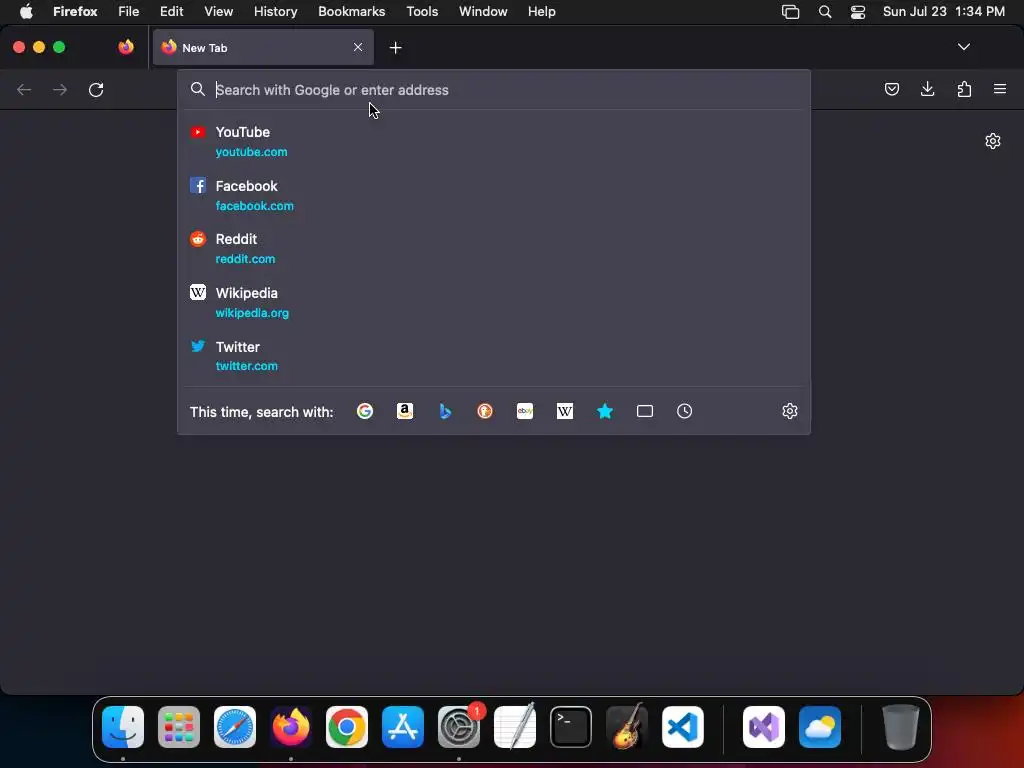Open Firefox View pinned icon
Image resolution: width=1024 pixels, height=768 pixels.
click(126, 47)
